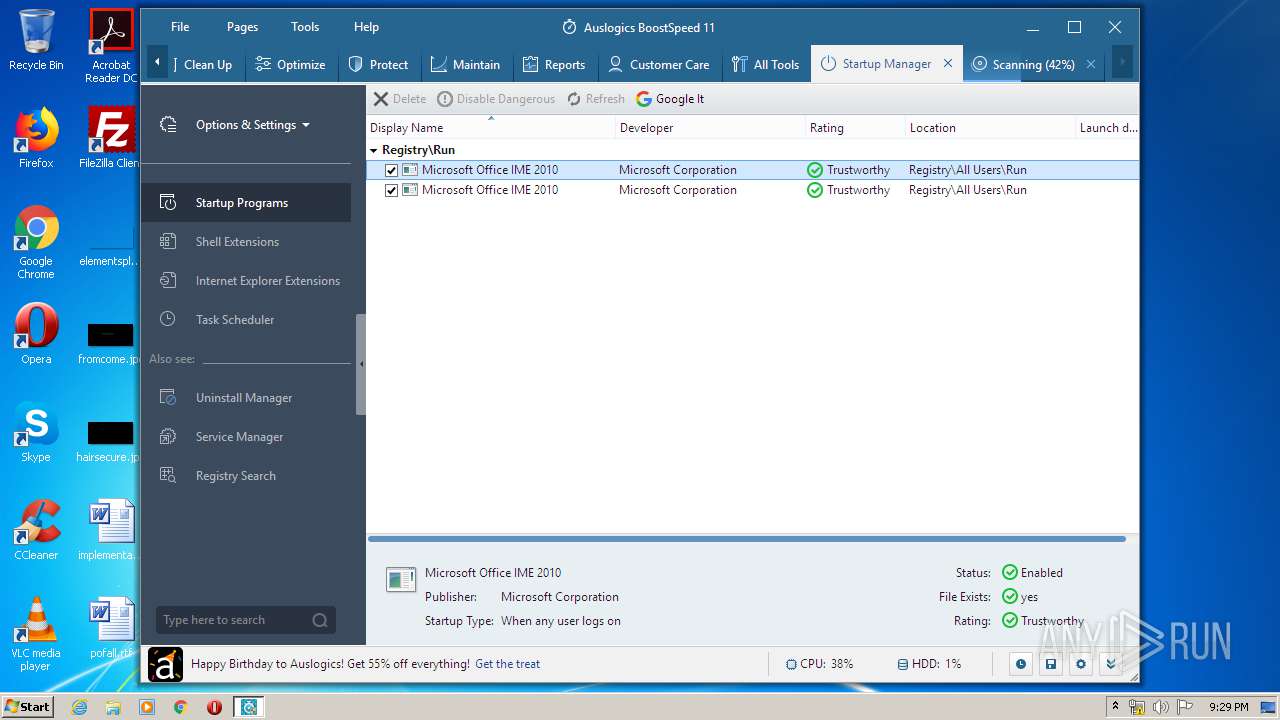Click the Auslogics promo logo icon
The width and height of the screenshot is (1280, 720).
click(165, 664)
